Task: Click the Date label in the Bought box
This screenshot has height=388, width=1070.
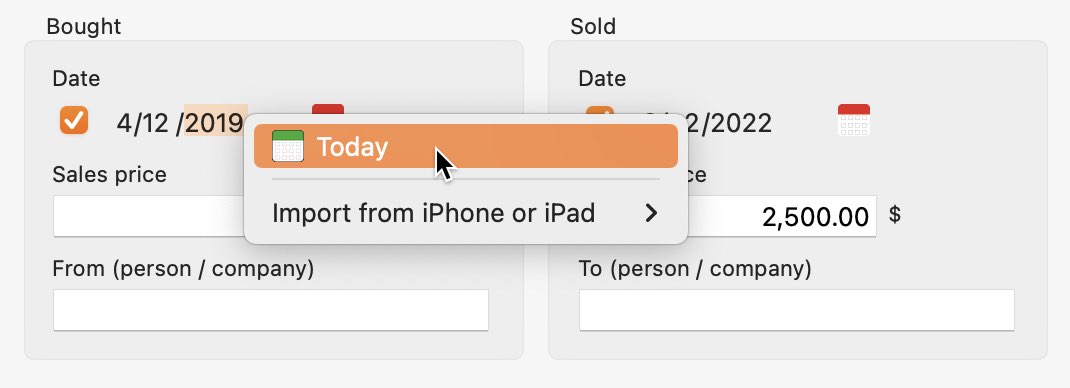Action: pyautogui.click(x=76, y=78)
